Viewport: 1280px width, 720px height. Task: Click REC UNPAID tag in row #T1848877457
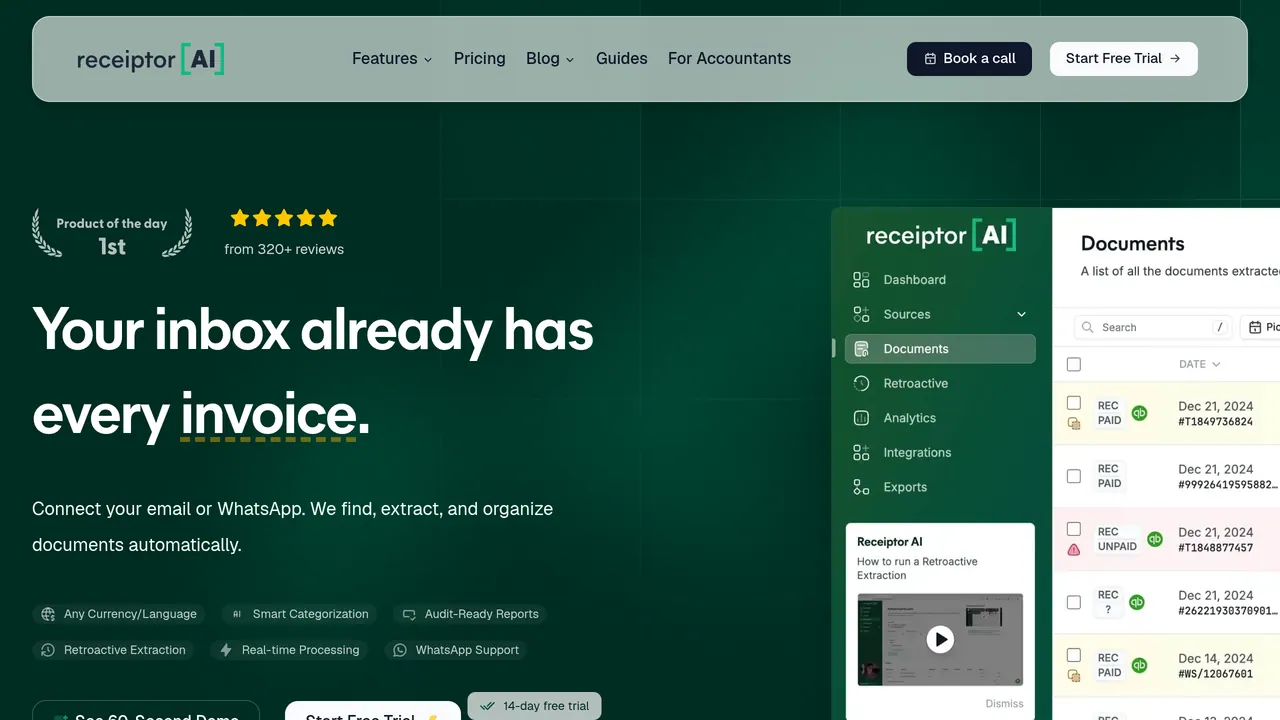point(1117,539)
